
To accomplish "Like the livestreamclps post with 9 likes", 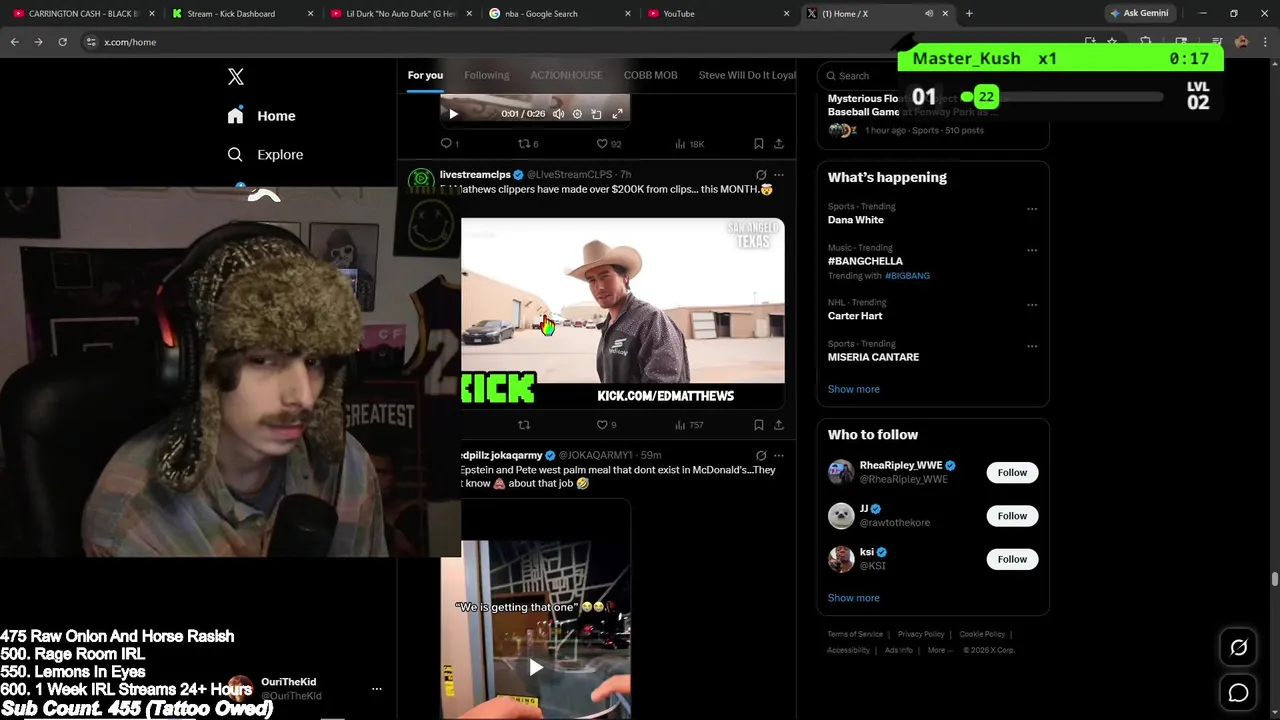I will (x=606, y=425).
